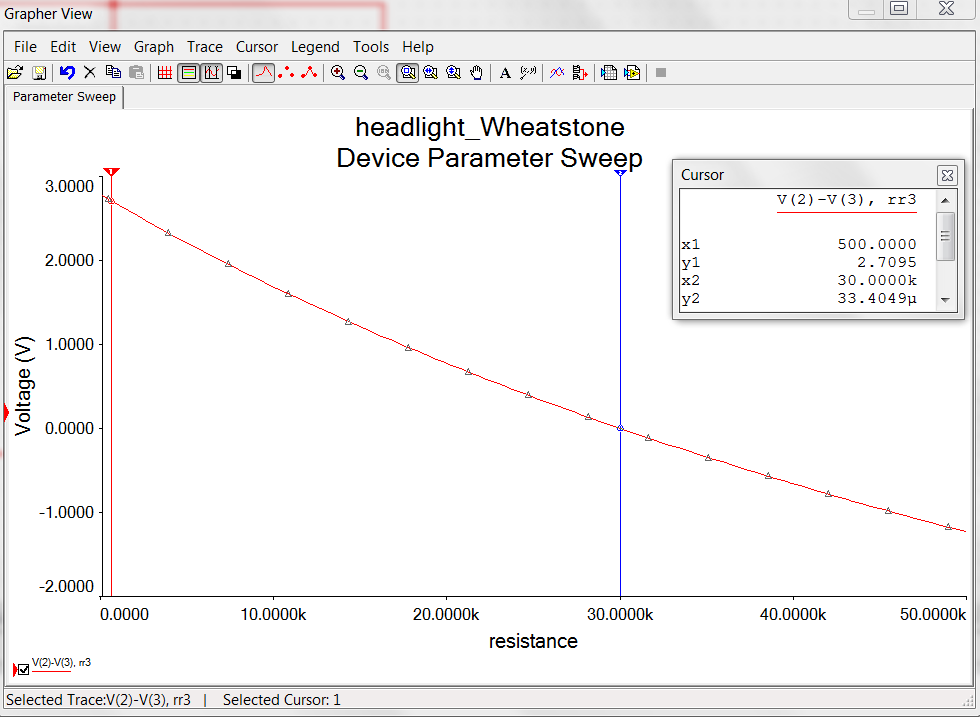This screenshot has width=980, height=717.
Task: Toggle the legend display icon
Action: [x=188, y=72]
